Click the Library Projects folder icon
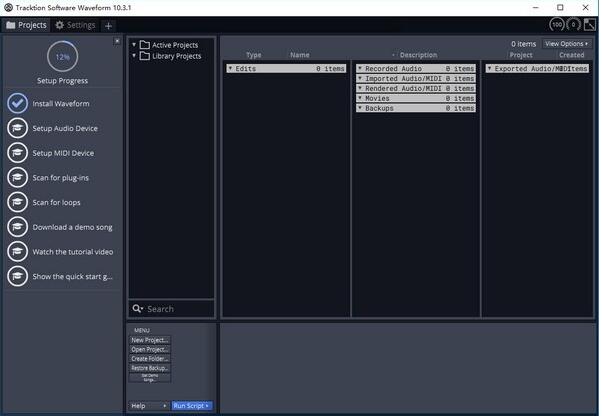The height and width of the screenshot is (416, 602). [x=145, y=56]
